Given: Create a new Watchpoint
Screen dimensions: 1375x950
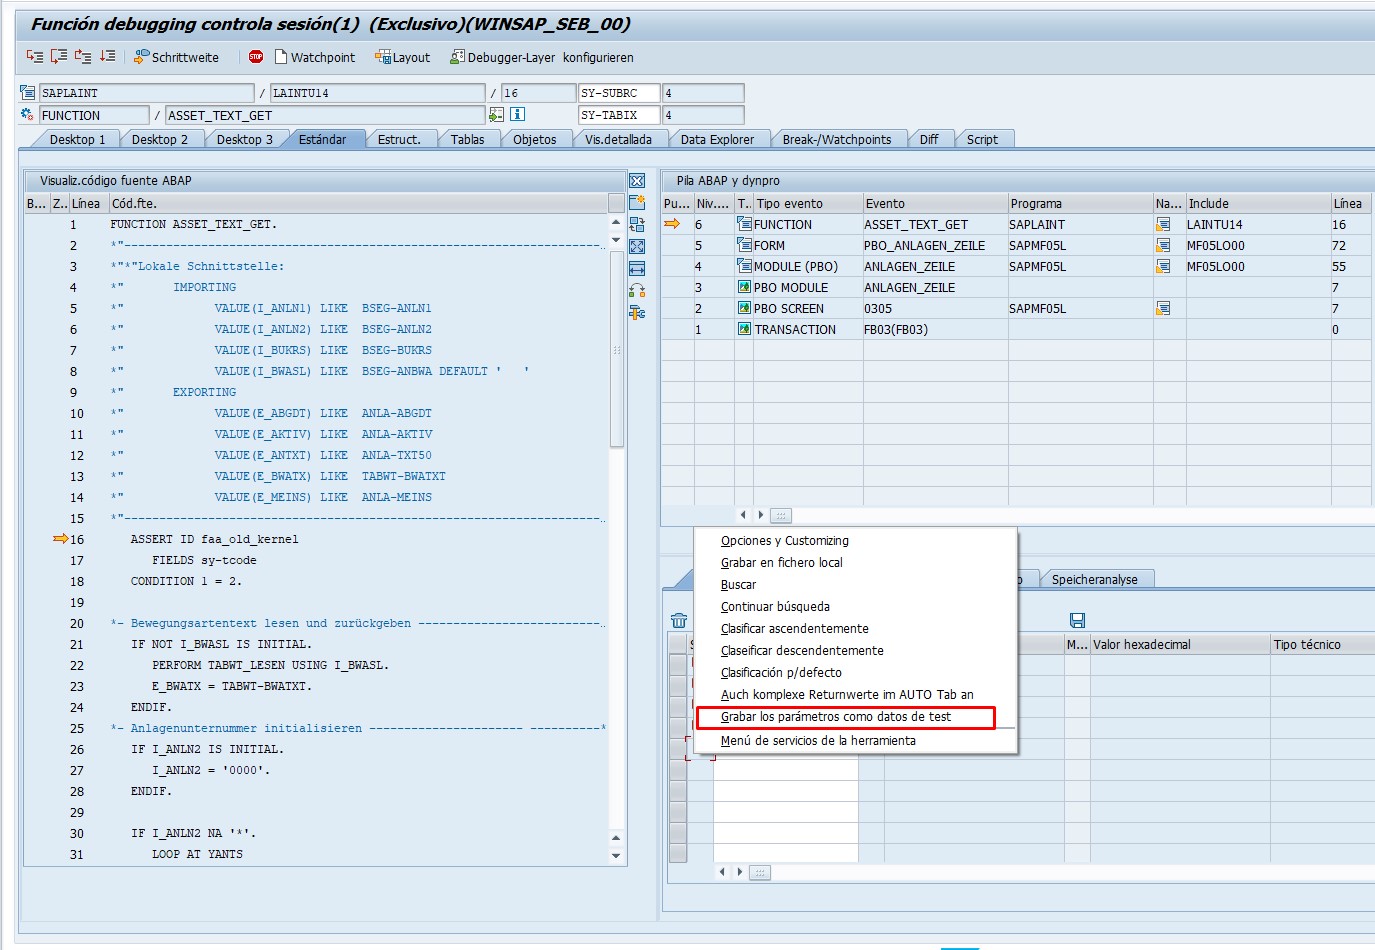Looking at the screenshot, I should coord(315,57).
